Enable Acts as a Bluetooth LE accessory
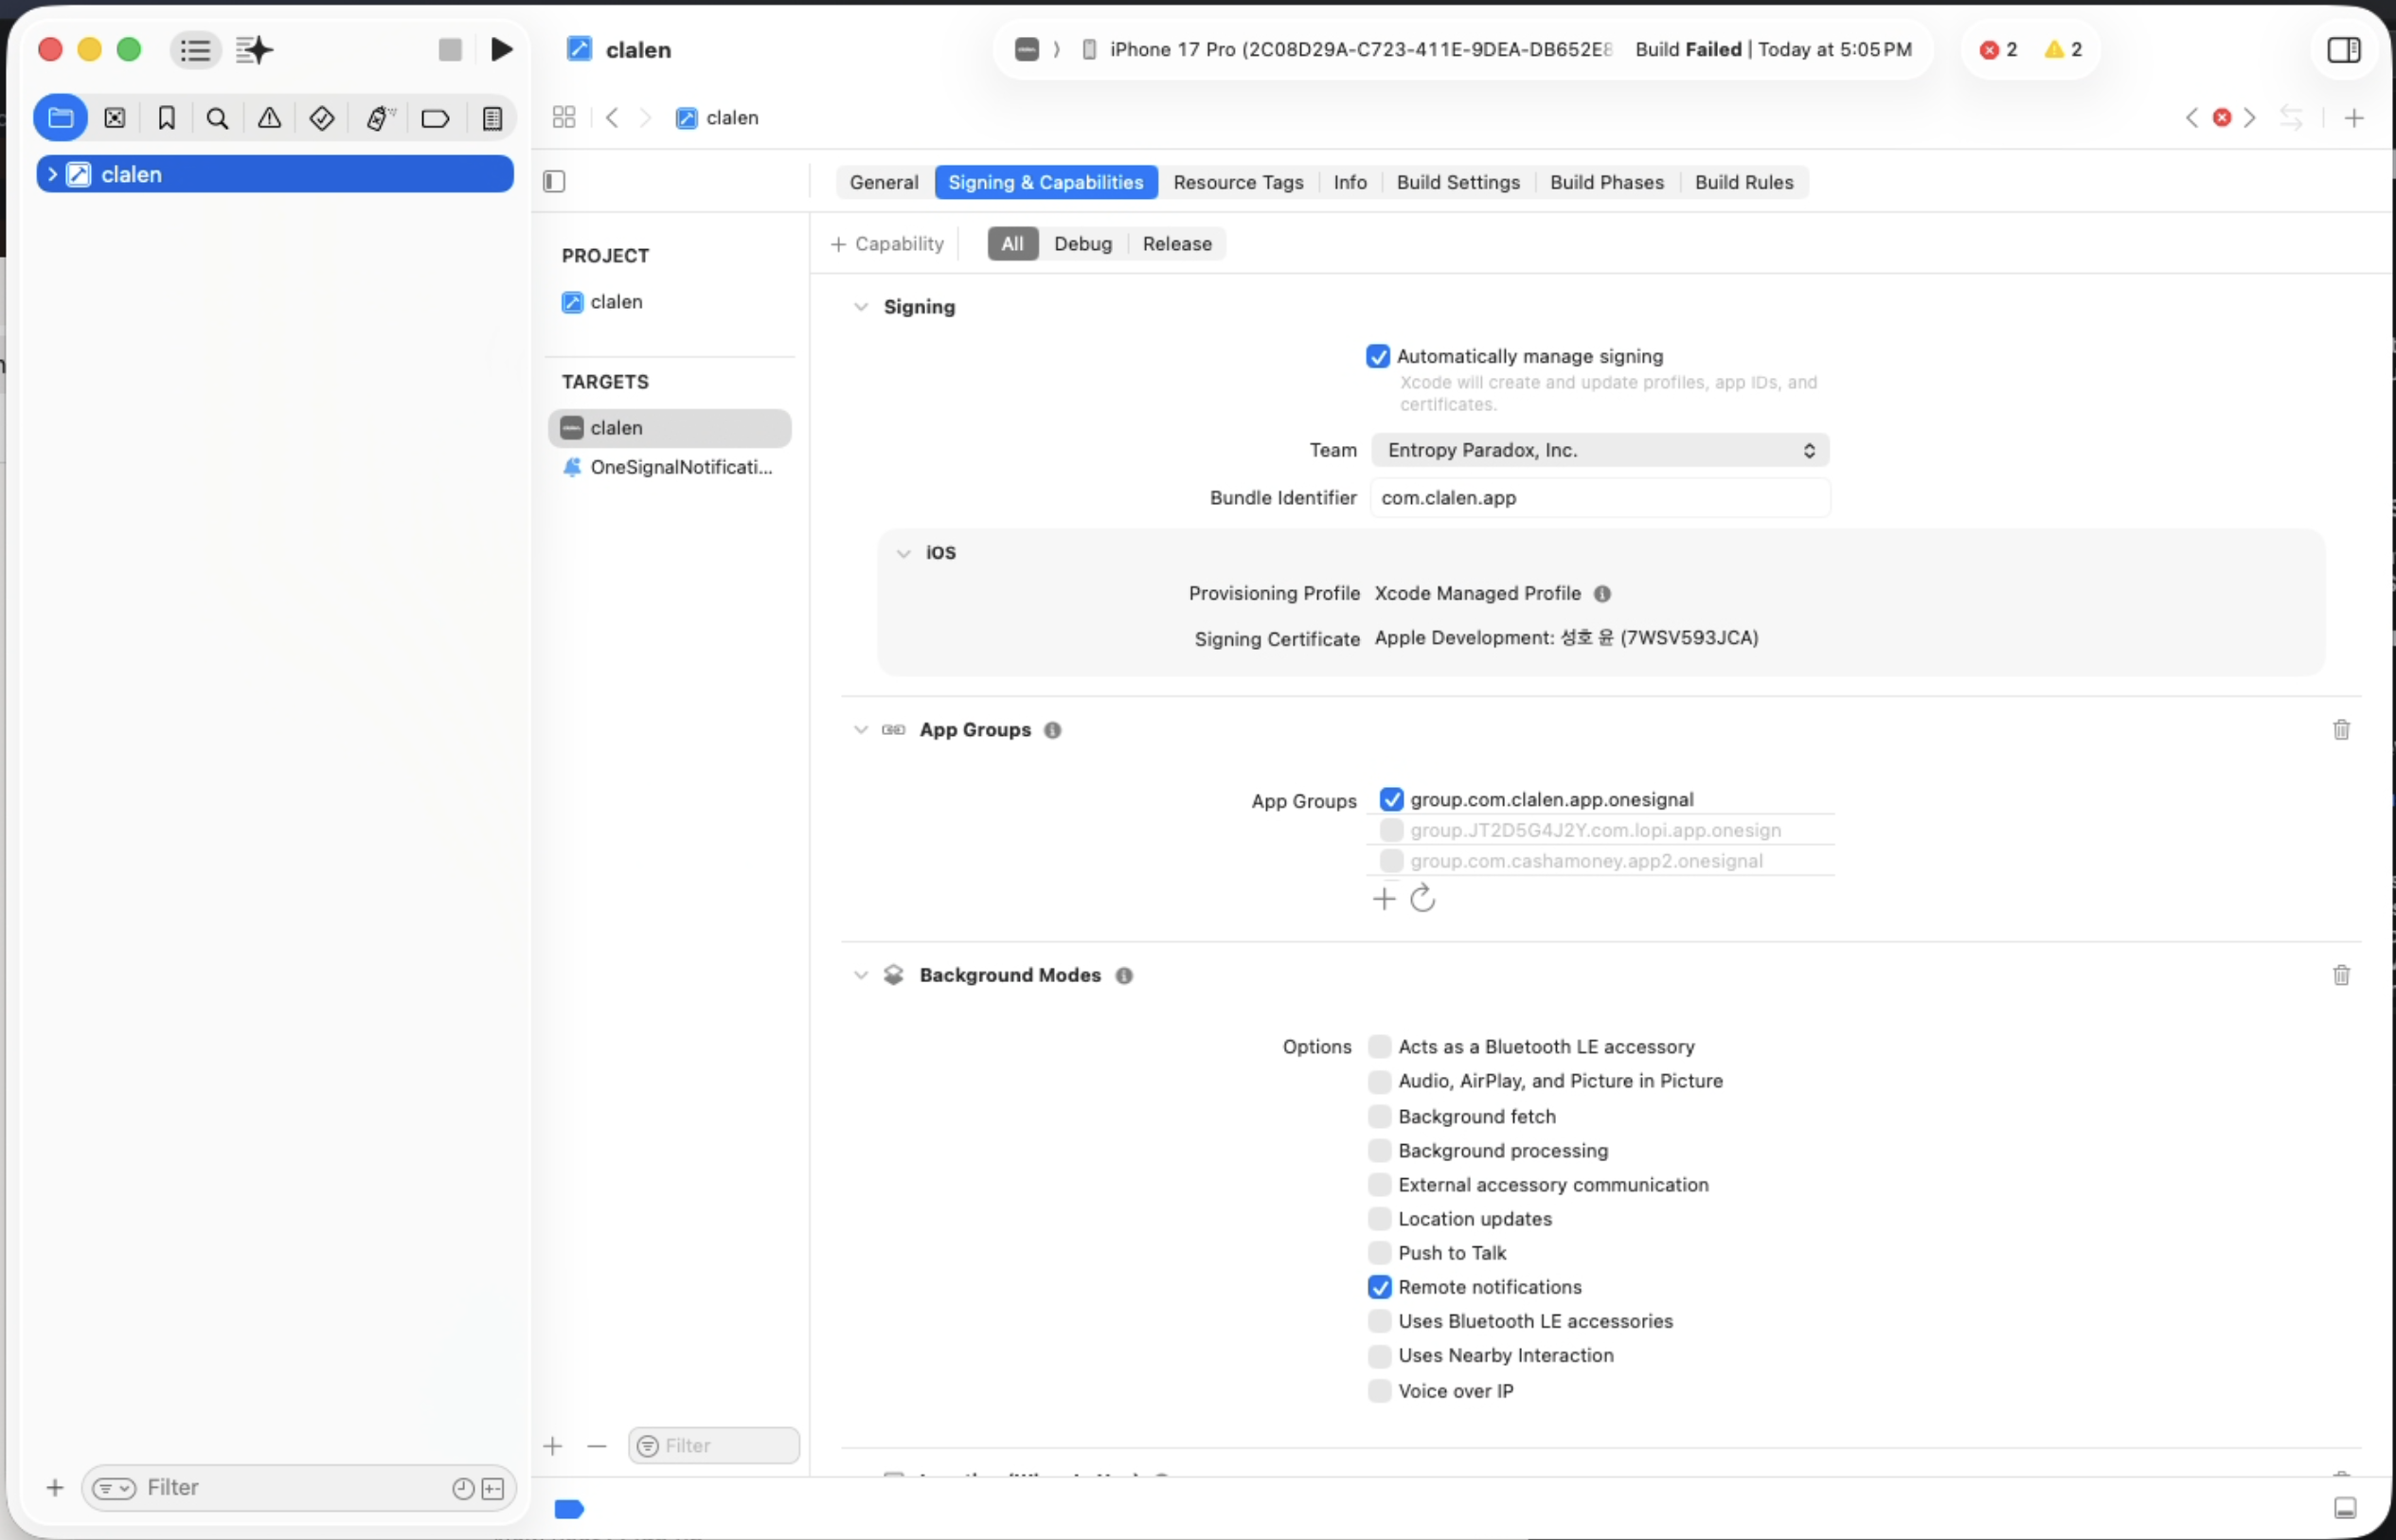This screenshot has width=2396, height=1540. pyautogui.click(x=1379, y=1046)
